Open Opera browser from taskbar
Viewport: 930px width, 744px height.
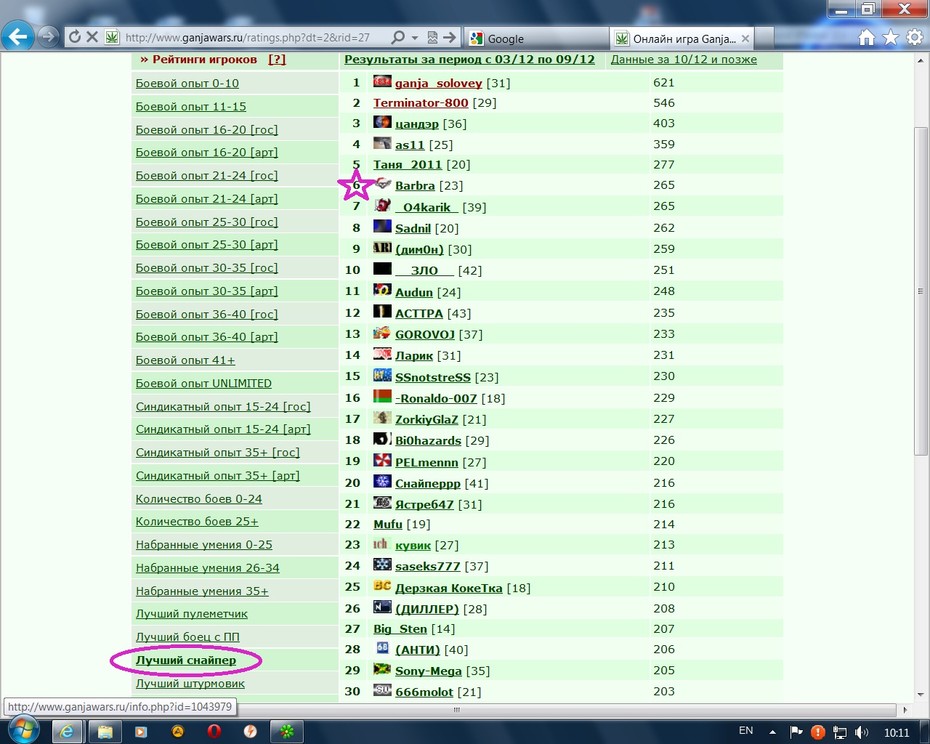click(x=214, y=732)
